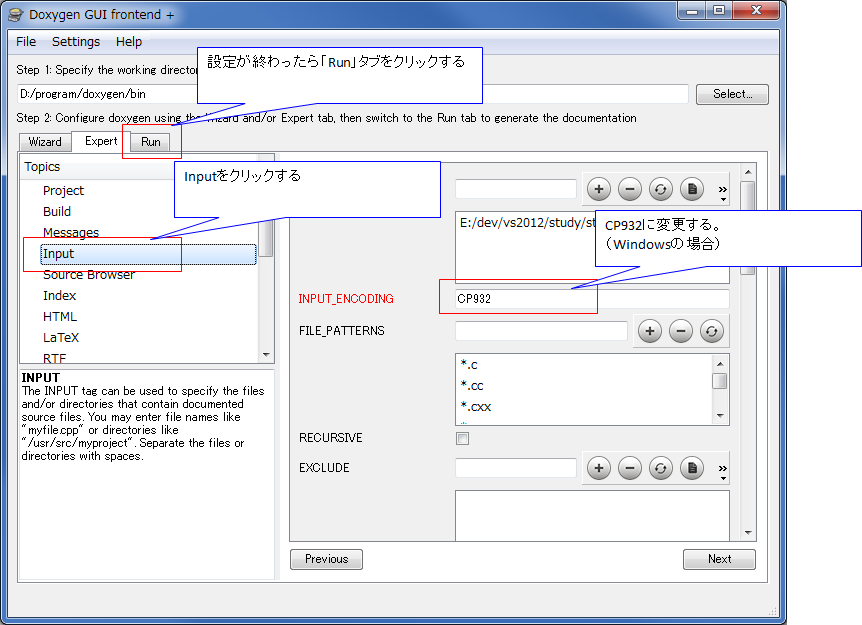The width and height of the screenshot is (862, 625).
Task: Reset the EXCLUDE list with the circular arrows icon
Action: tap(661, 468)
